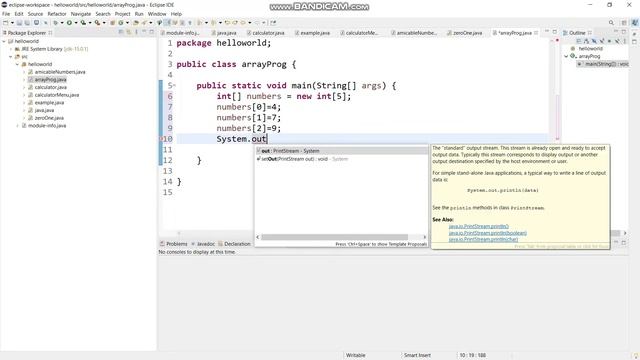Open the Project menu
The height and width of the screenshot is (360, 640).
coord(122,14)
